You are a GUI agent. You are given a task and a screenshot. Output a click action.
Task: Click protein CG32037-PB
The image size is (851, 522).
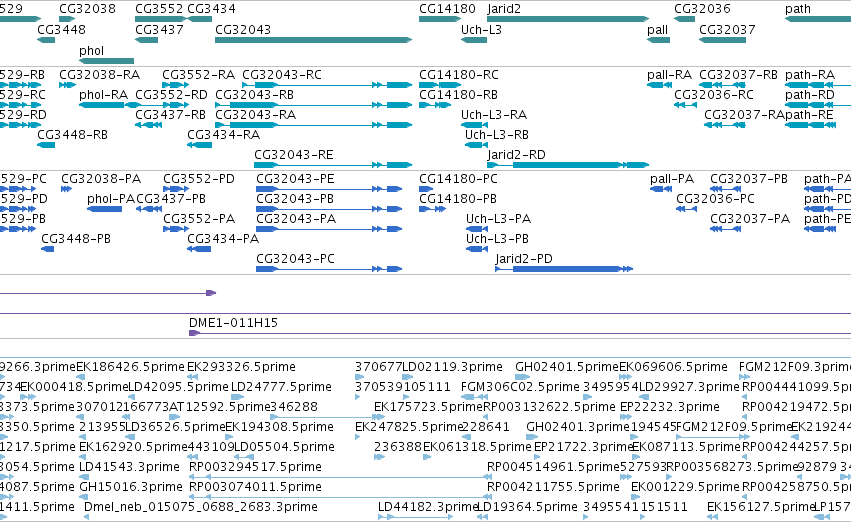[x=749, y=179]
